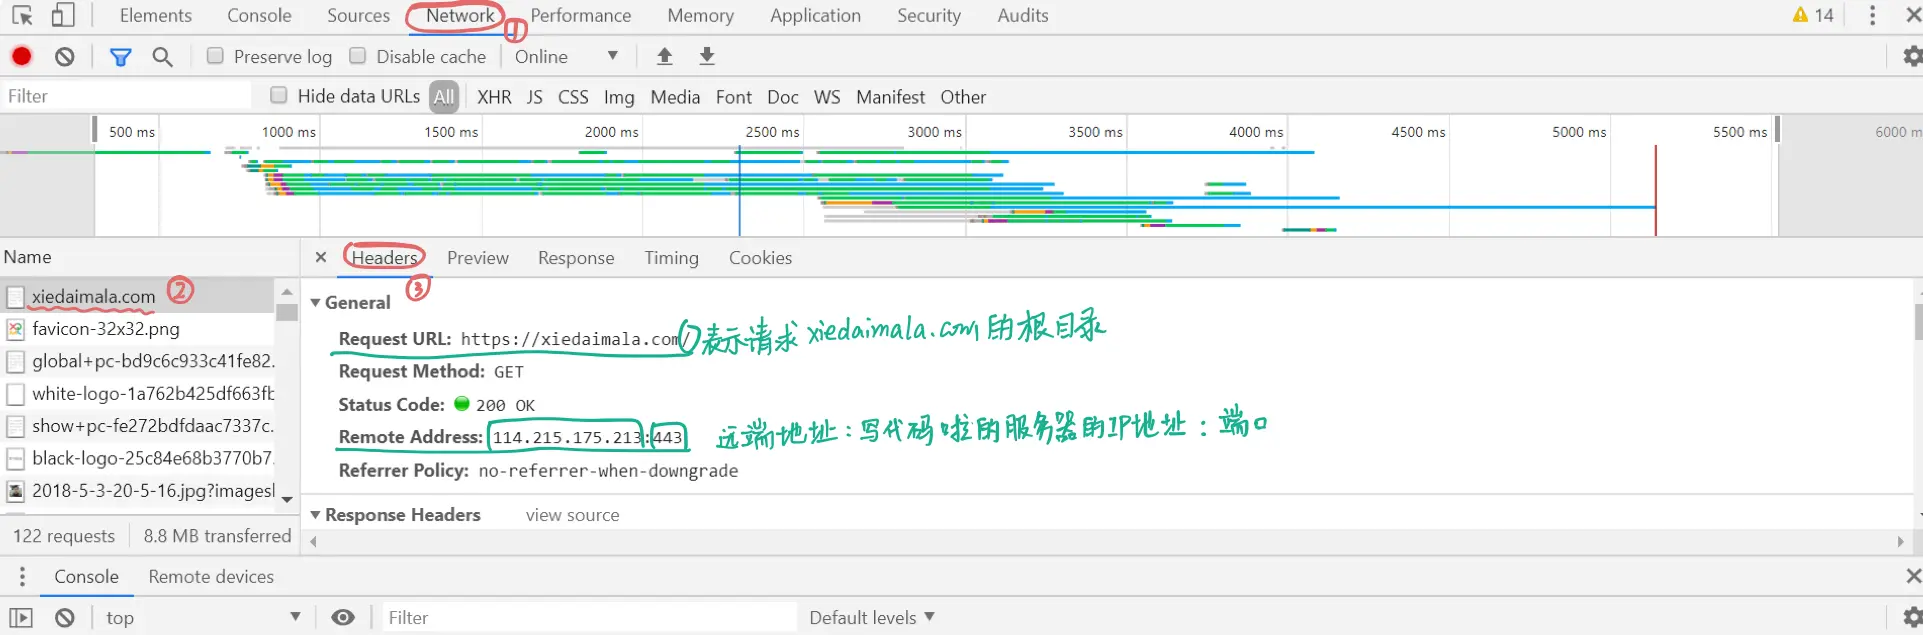The height and width of the screenshot is (635, 1923).
Task: Close the console drawer
Action: tap(1912, 576)
